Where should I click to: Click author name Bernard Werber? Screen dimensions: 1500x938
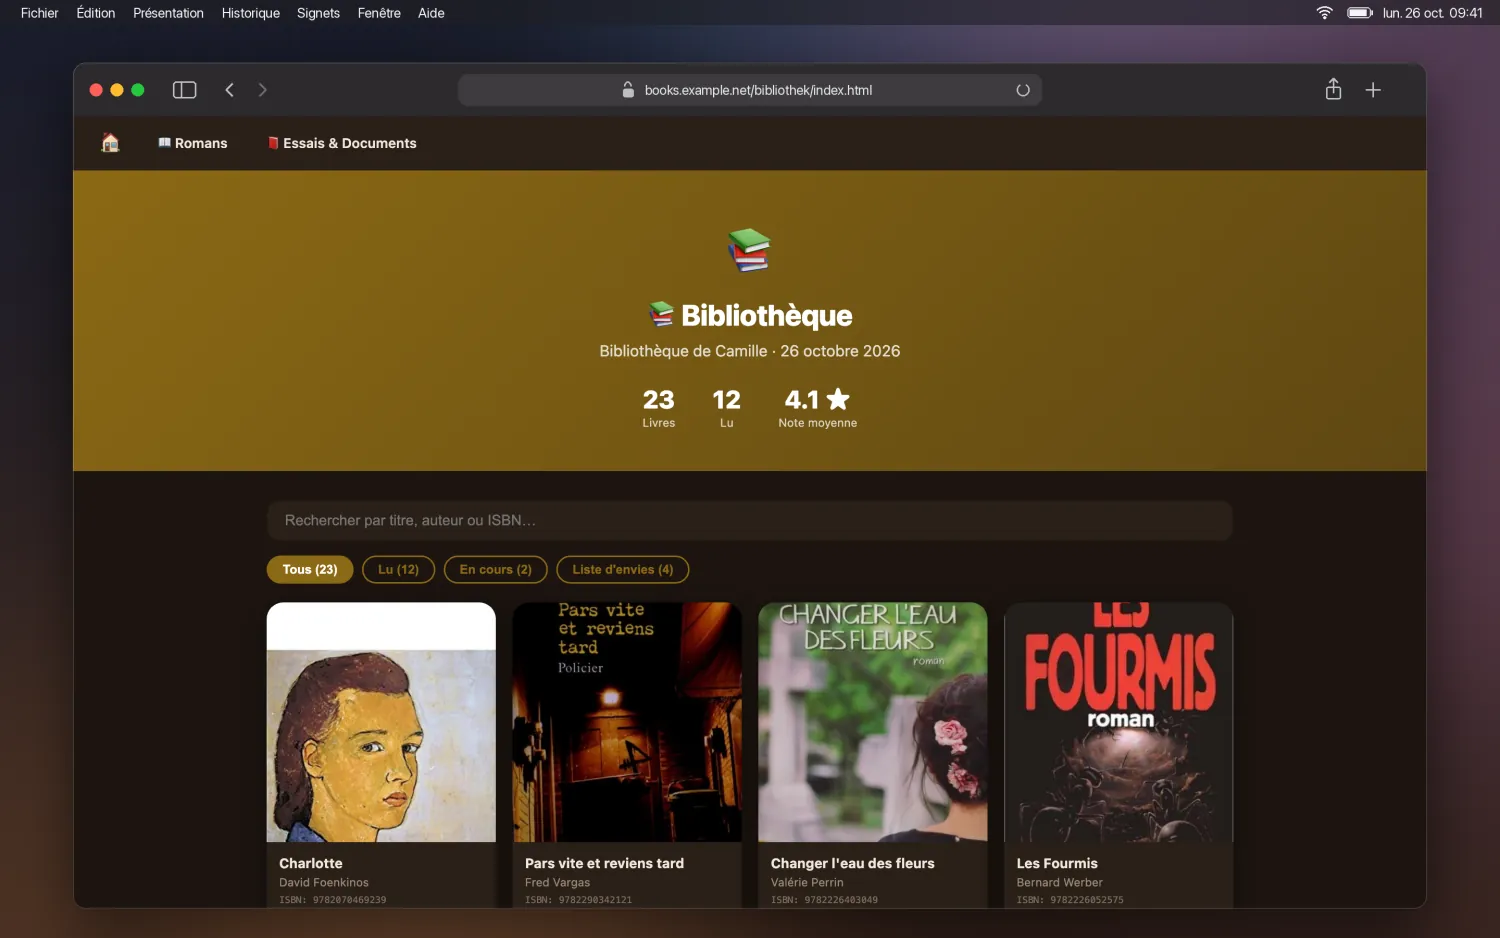tap(1060, 882)
